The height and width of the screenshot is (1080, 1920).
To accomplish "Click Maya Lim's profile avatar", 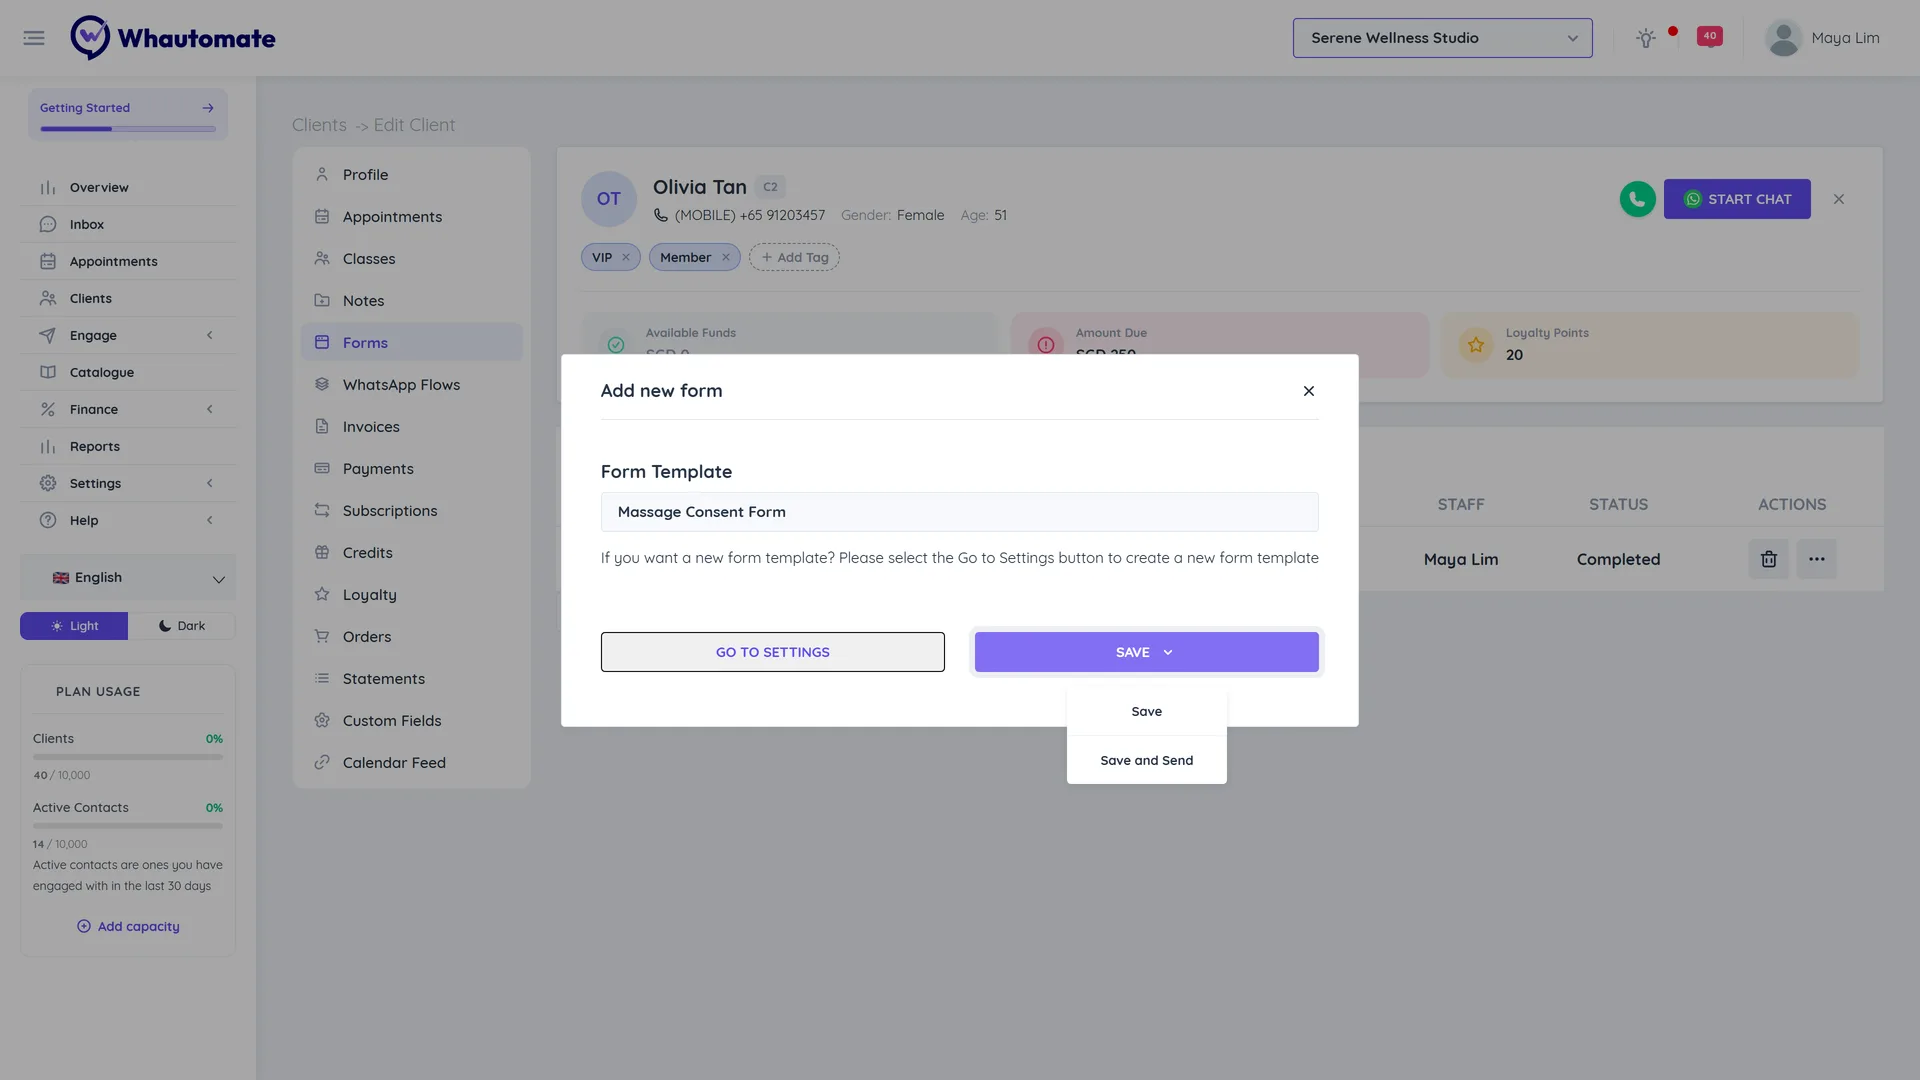I will (1783, 38).
